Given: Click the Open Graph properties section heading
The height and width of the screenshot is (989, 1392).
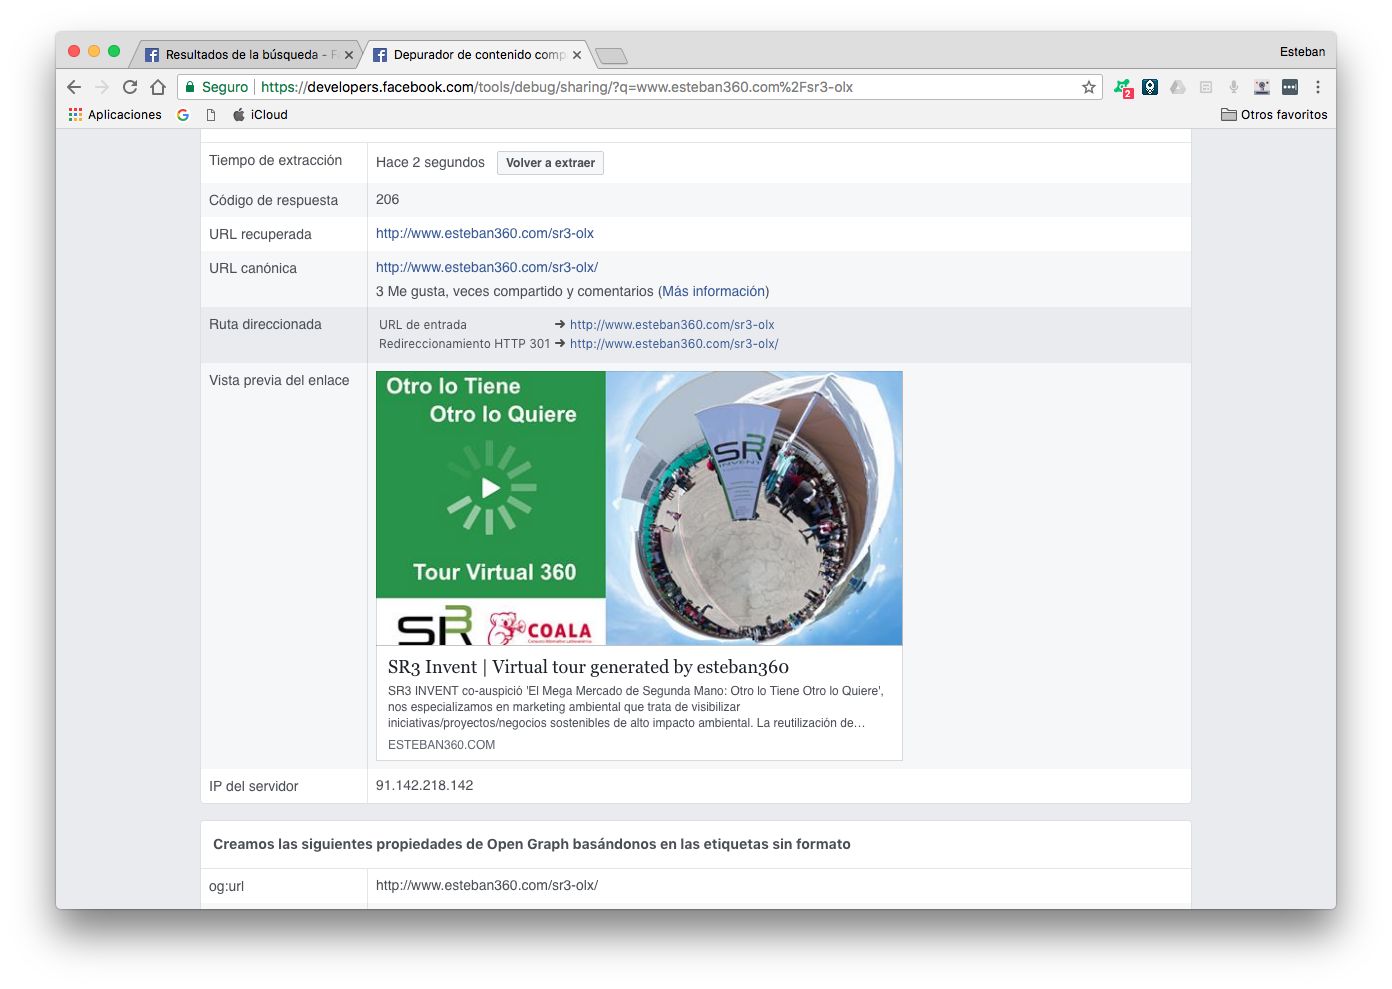Looking at the screenshot, I should pyautogui.click(x=532, y=844).
